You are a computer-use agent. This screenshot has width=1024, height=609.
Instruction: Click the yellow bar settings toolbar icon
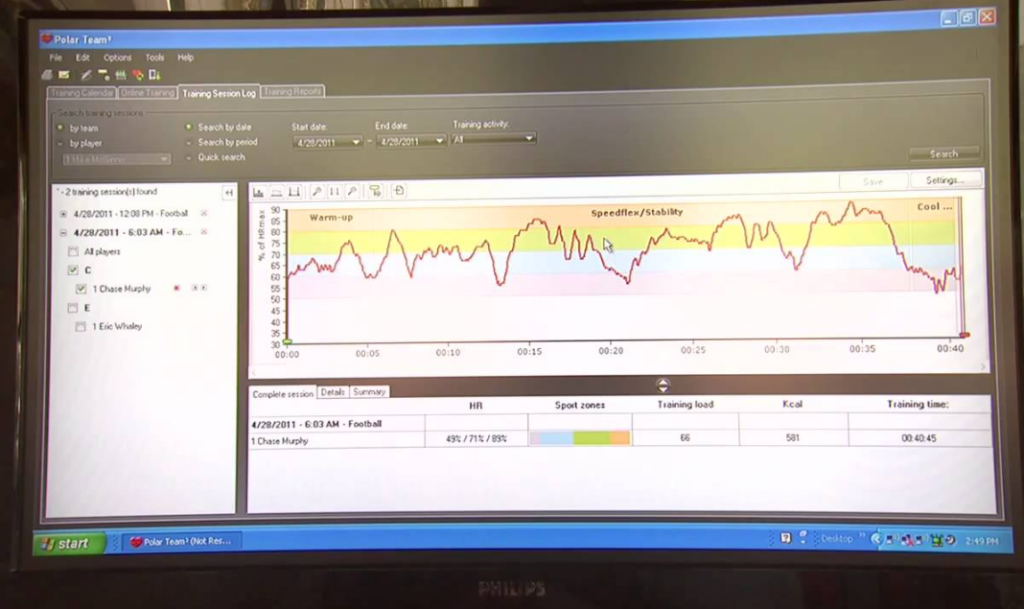103,75
